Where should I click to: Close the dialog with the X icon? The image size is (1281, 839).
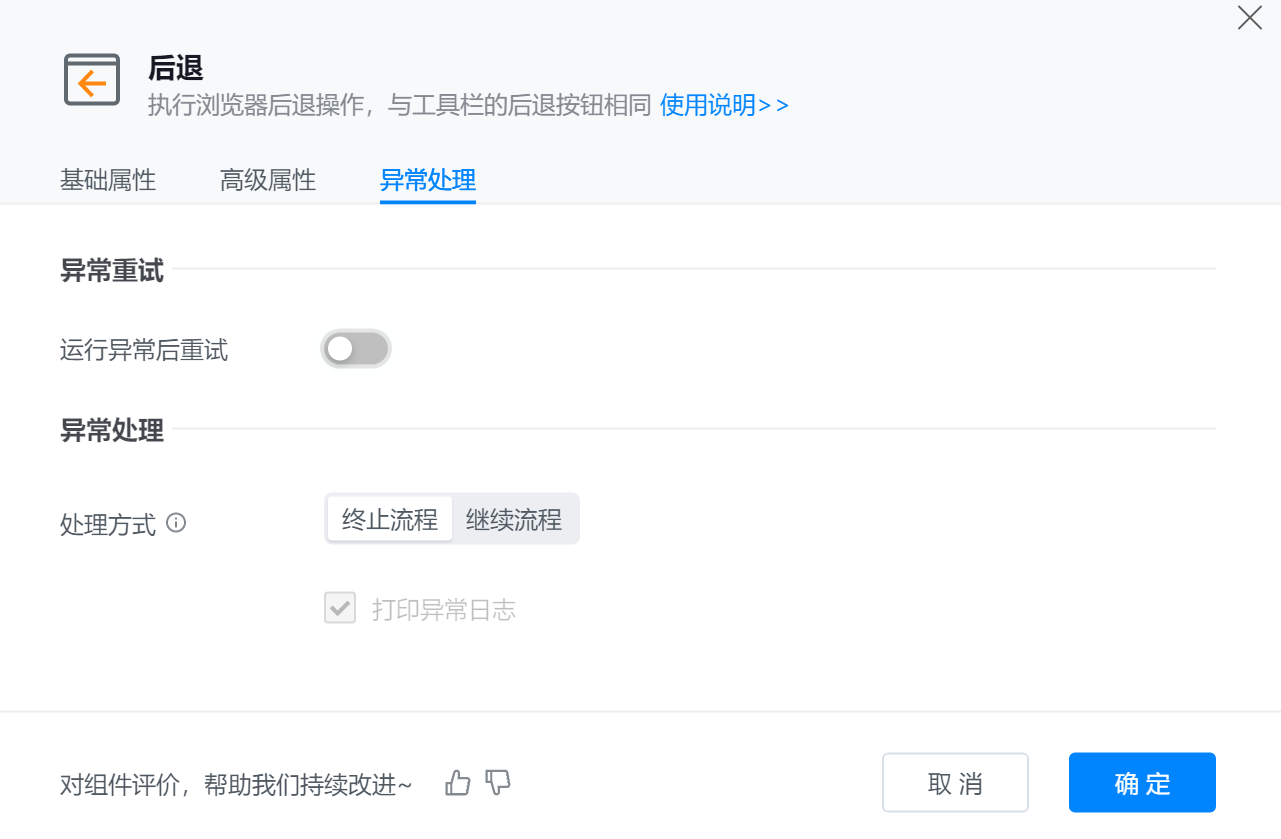pyautogui.click(x=1249, y=18)
